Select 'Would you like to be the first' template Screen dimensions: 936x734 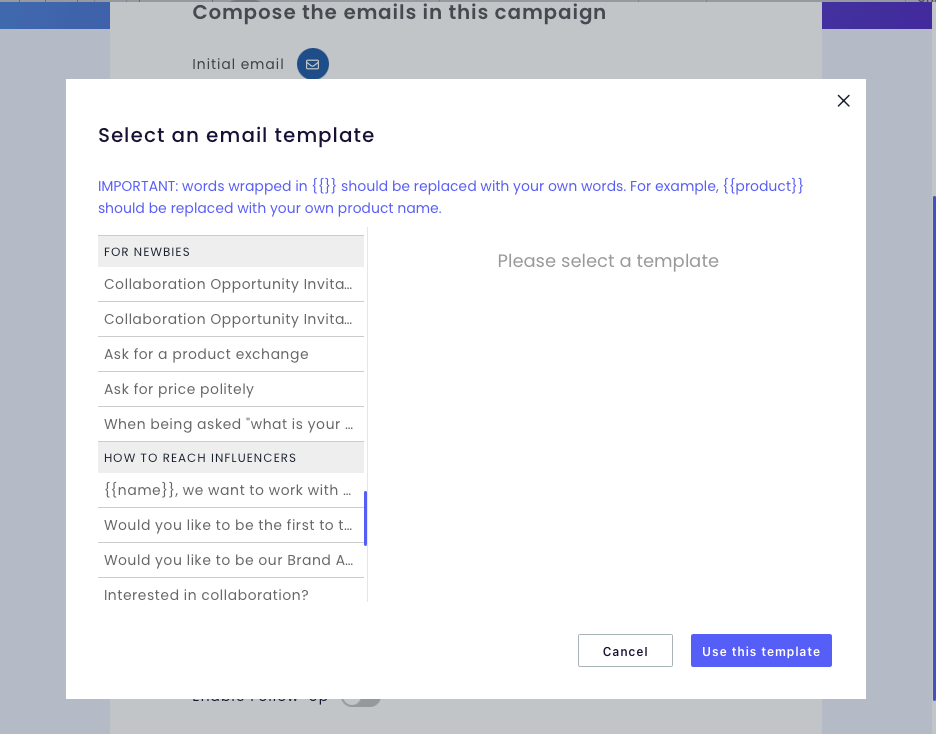click(x=228, y=525)
